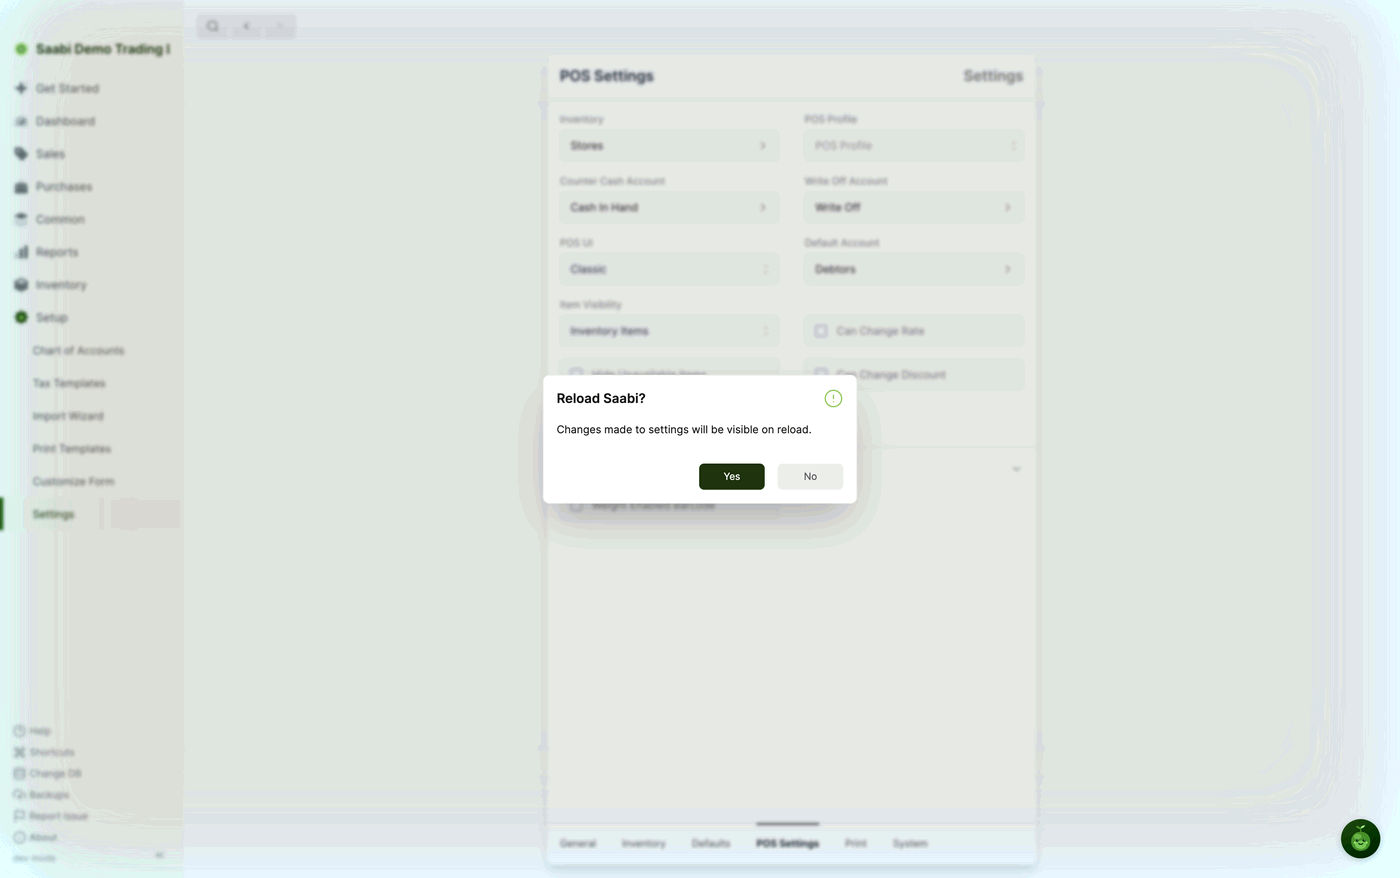
Task: Open the Inventory sidebar section
Action: pyautogui.click(x=61, y=285)
